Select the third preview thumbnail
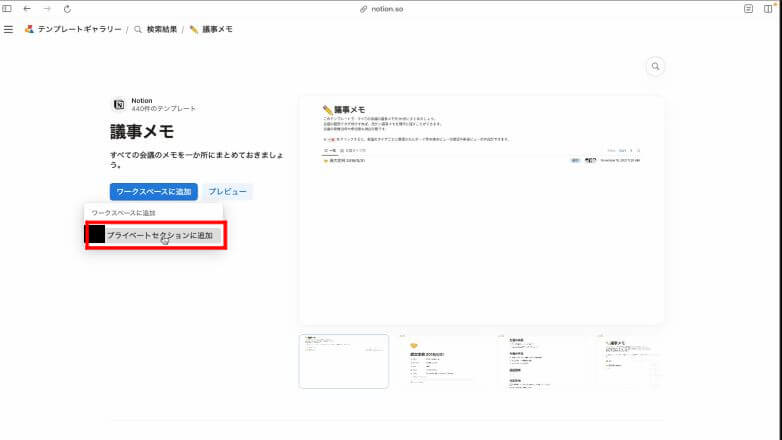 [542, 361]
